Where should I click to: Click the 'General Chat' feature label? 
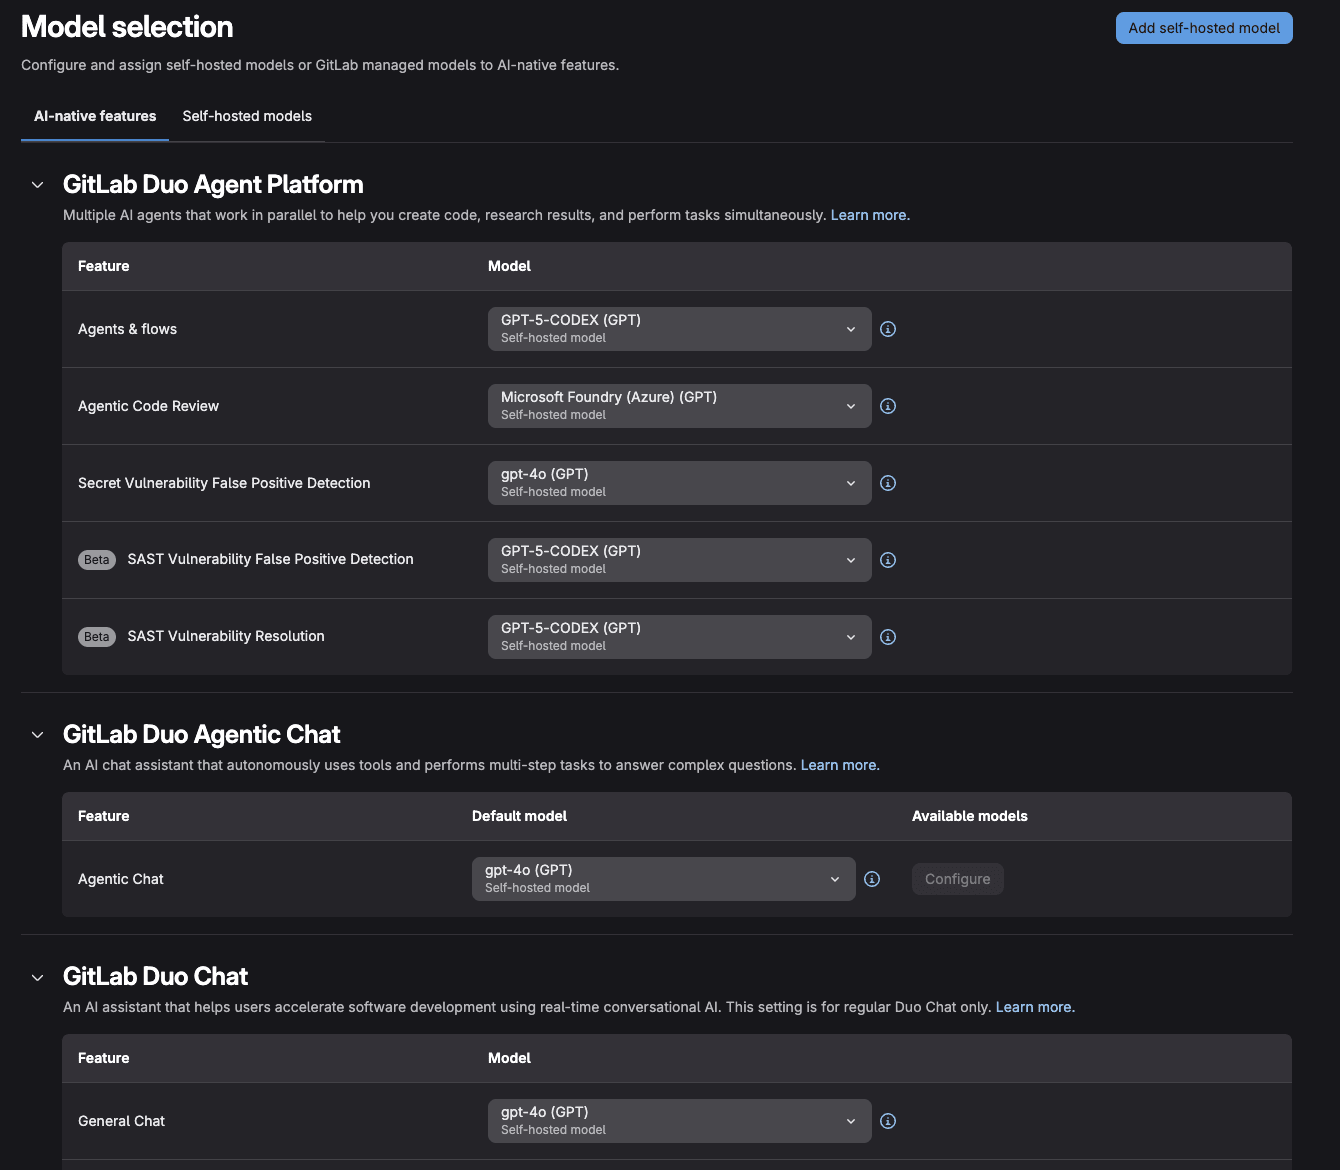(x=121, y=1121)
